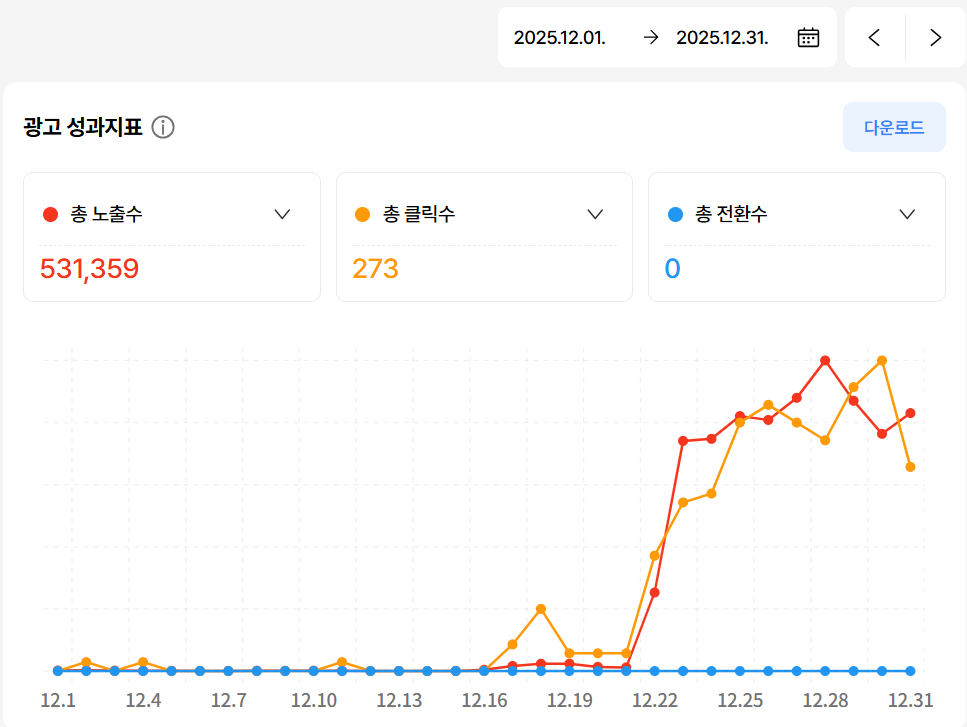Click x-axis label 12.4
The width and height of the screenshot is (967, 727).
coord(143,700)
